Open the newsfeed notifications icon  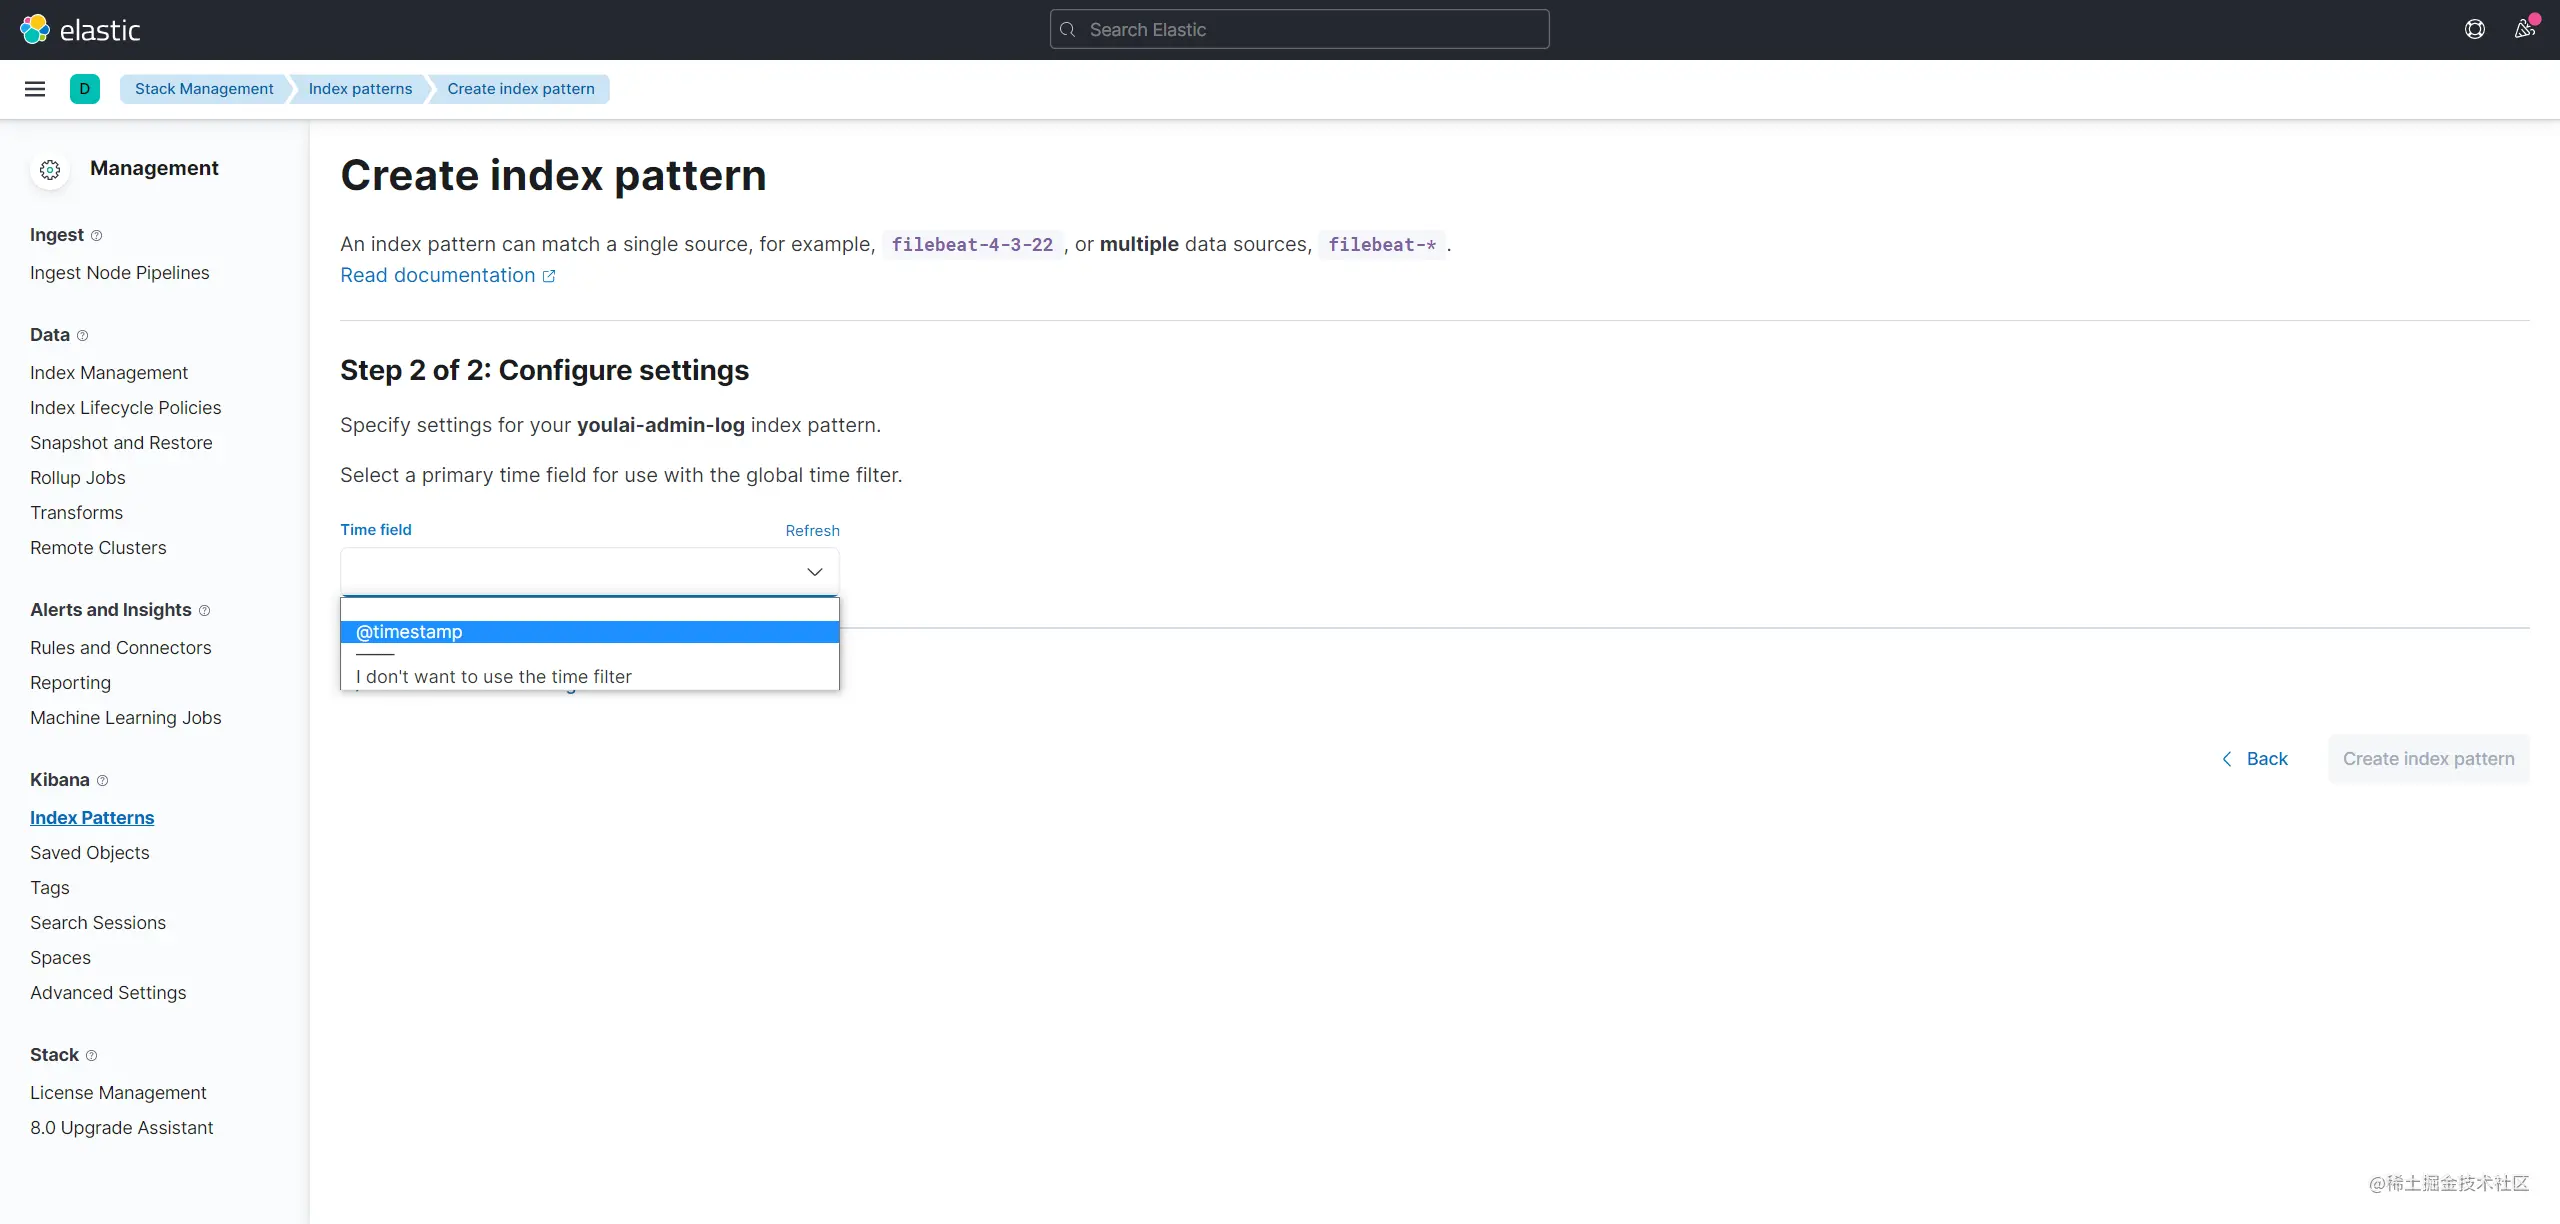[x=2525, y=29]
